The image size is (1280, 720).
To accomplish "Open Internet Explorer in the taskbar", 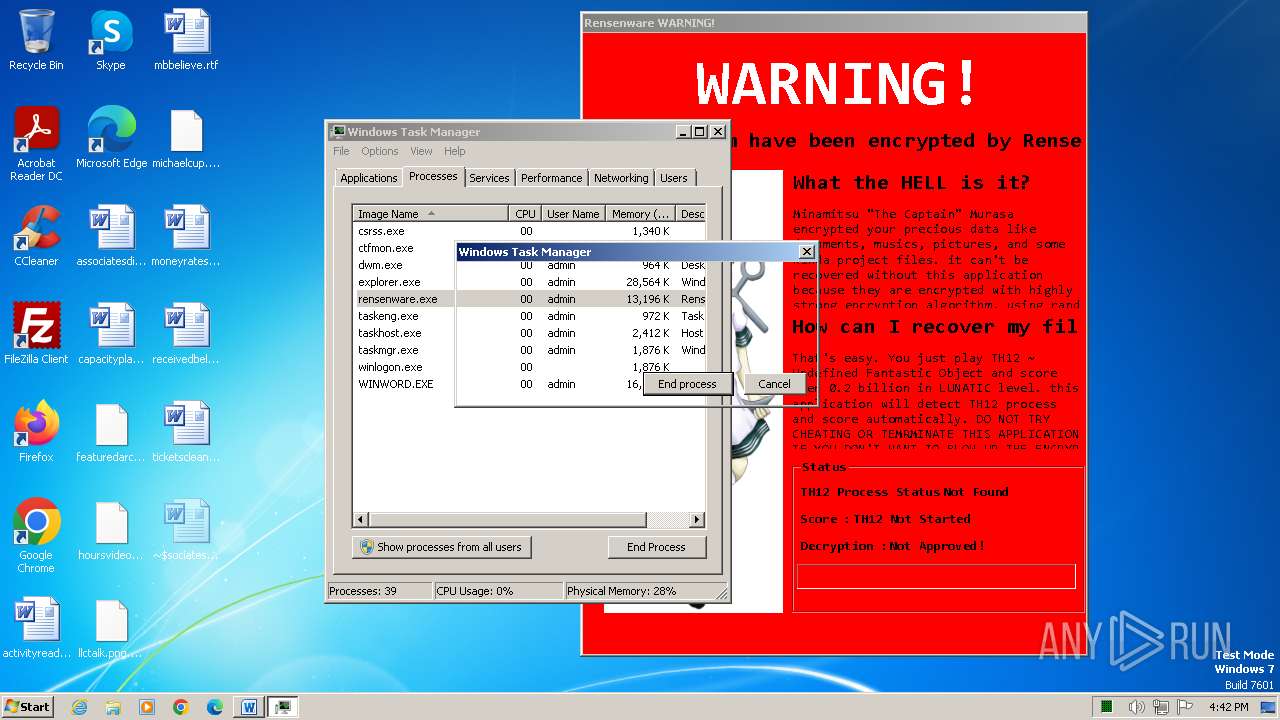I will point(79,707).
